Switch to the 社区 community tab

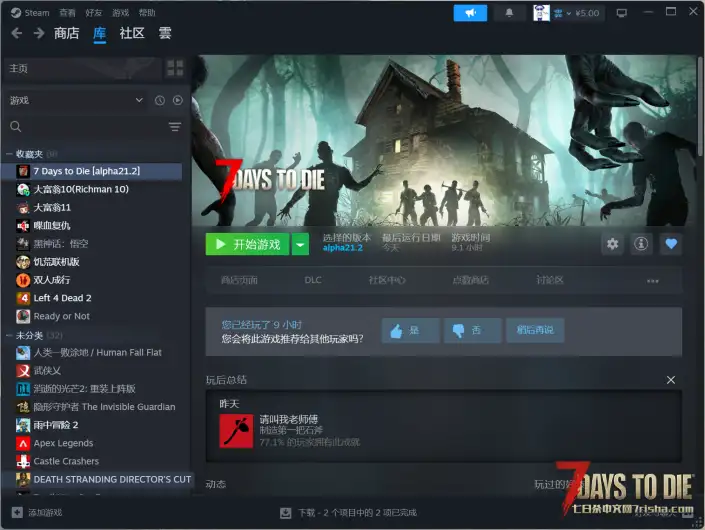point(132,33)
